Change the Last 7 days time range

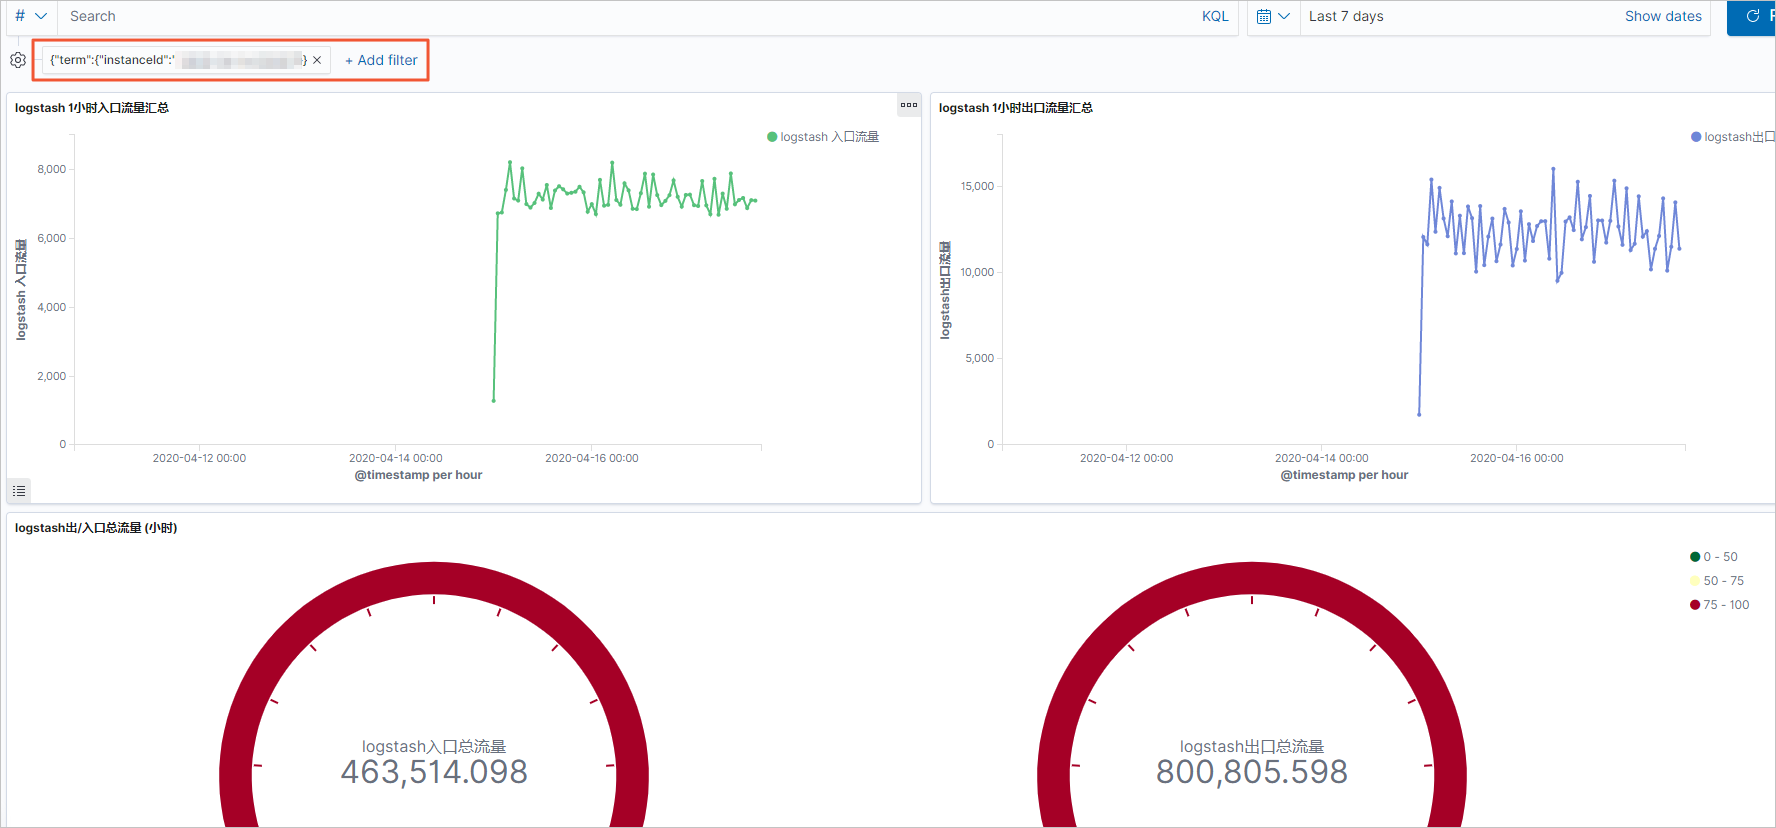point(1346,16)
